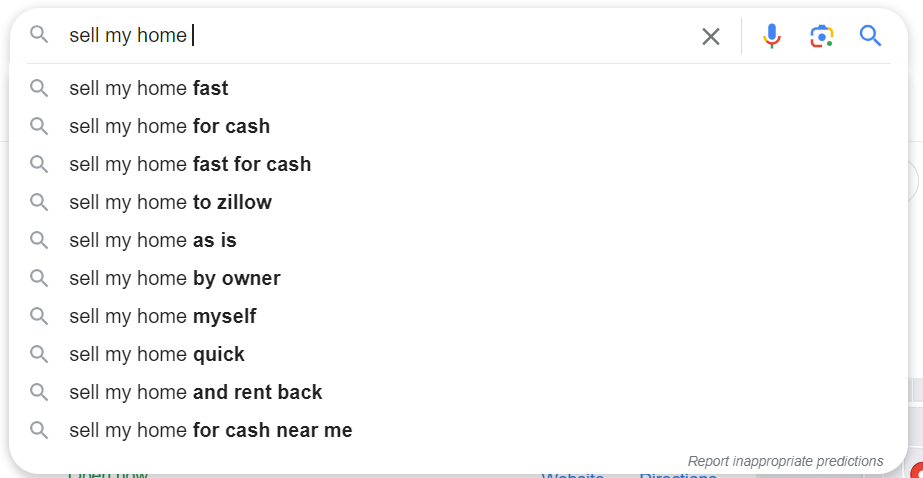Choose suggestion "sell my home for cash"
This screenshot has height=478, width=923.
click(x=458, y=126)
